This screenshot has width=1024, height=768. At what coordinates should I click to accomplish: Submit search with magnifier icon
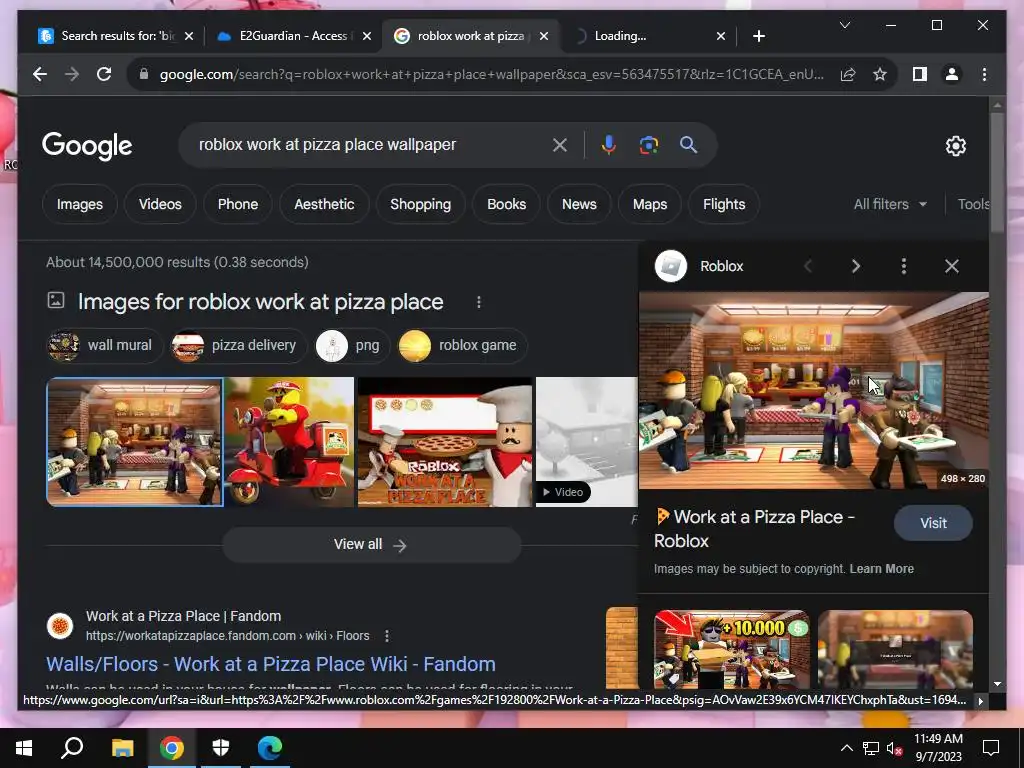click(x=688, y=145)
